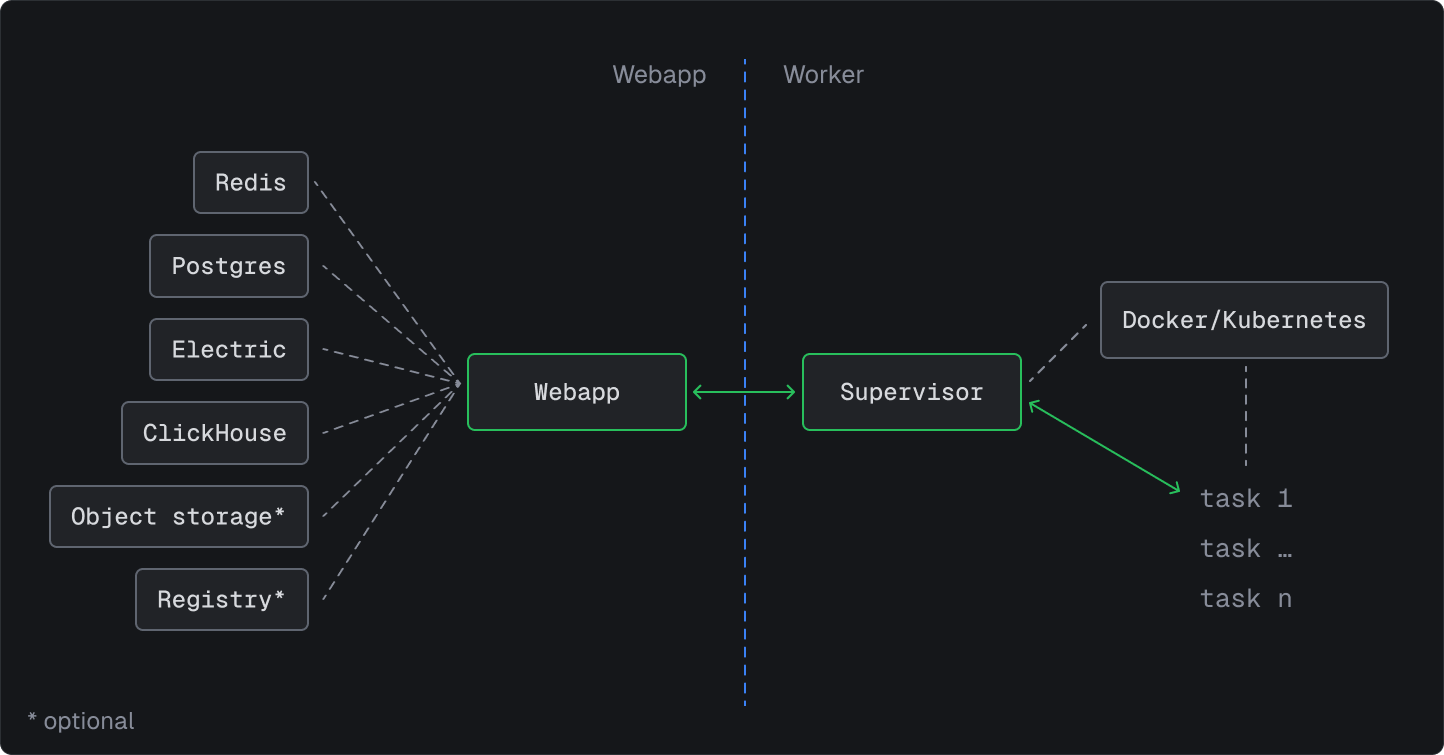This screenshot has height=755, width=1444.
Task: Switch to the Worker section label
Action: [x=823, y=74]
